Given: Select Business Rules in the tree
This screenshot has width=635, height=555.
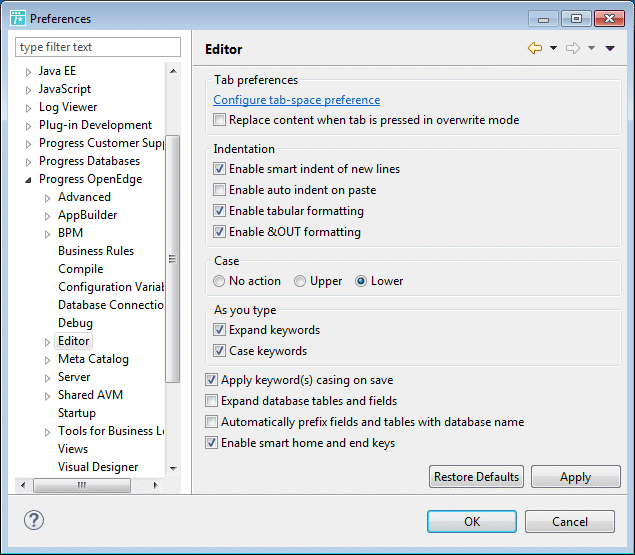Looking at the screenshot, I should pos(96,251).
